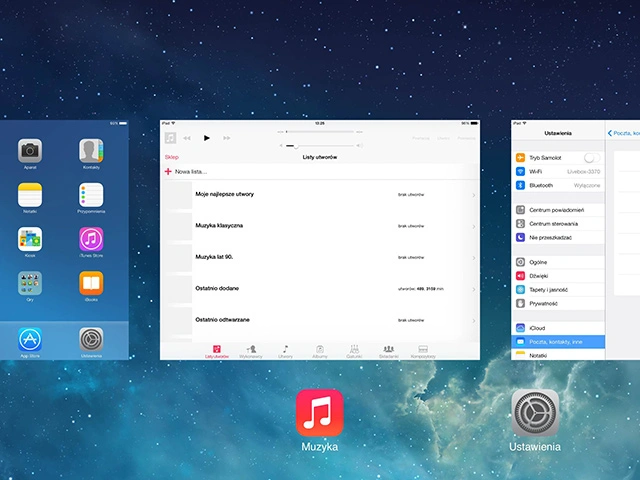The image size is (640, 480).
Task: Expand the Ostatnio dodane chevron
Action: click(x=473, y=289)
